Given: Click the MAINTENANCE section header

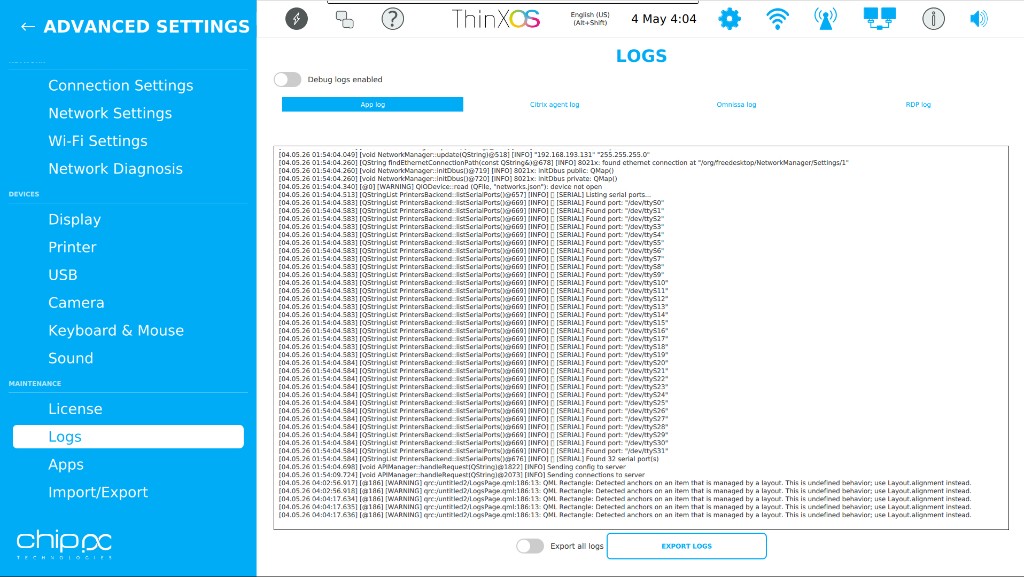Looking at the screenshot, I should [35, 384].
